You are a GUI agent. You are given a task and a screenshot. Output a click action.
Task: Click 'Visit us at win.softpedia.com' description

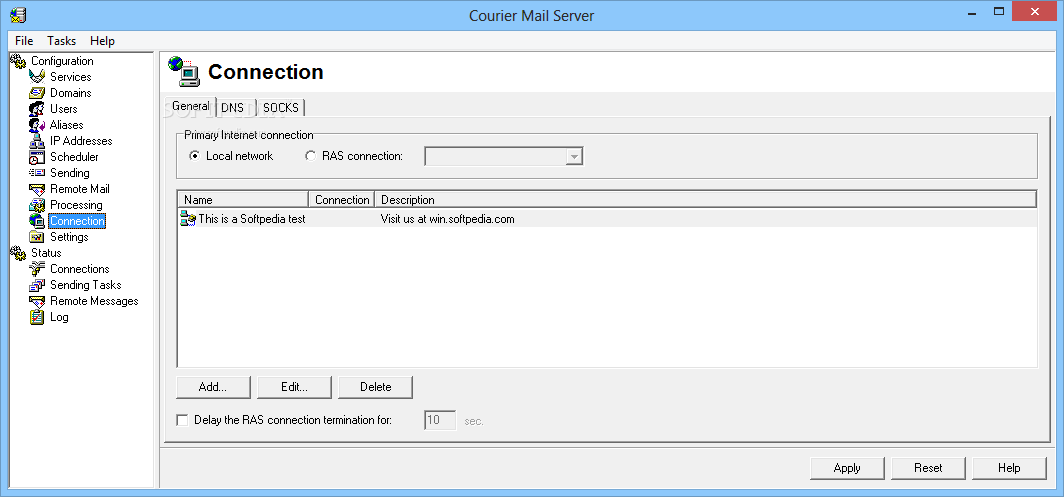(x=448, y=219)
